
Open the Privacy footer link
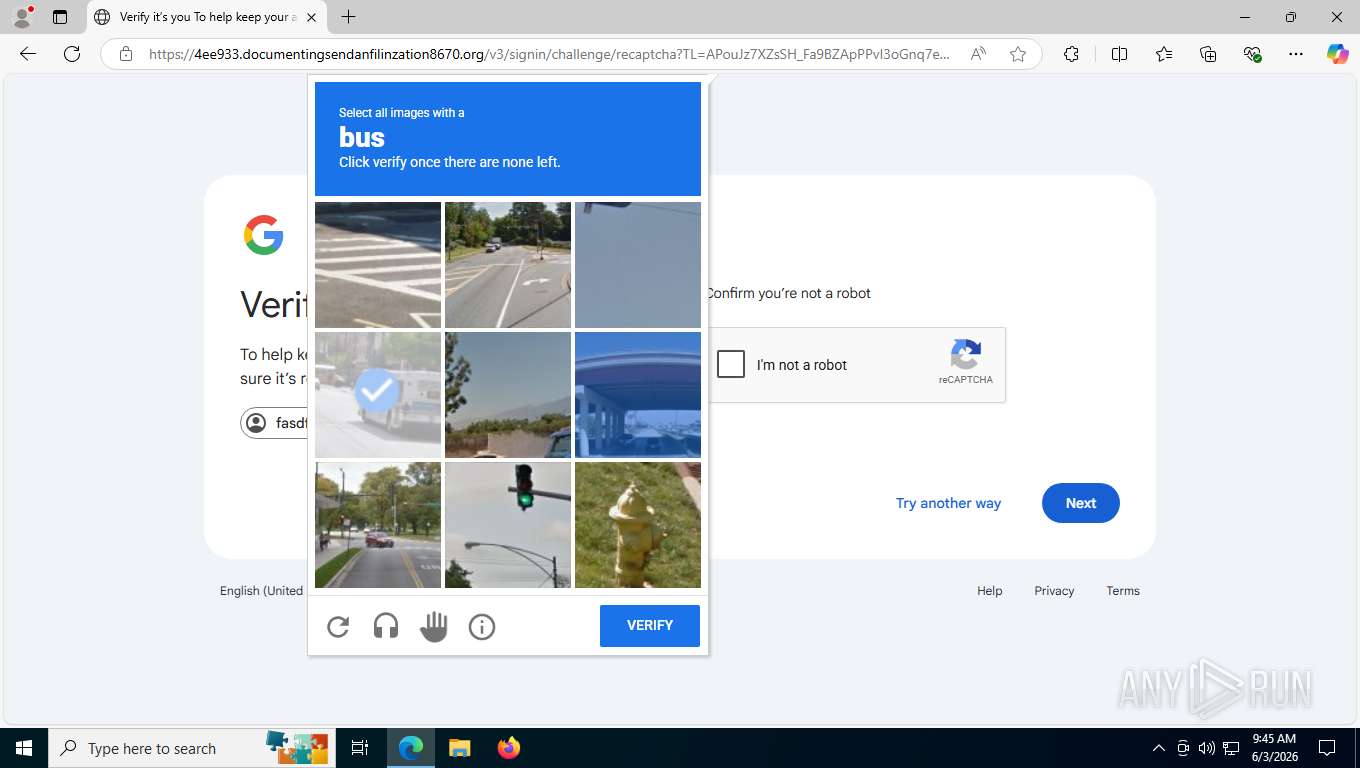pyautogui.click(x=1054, y=591)
